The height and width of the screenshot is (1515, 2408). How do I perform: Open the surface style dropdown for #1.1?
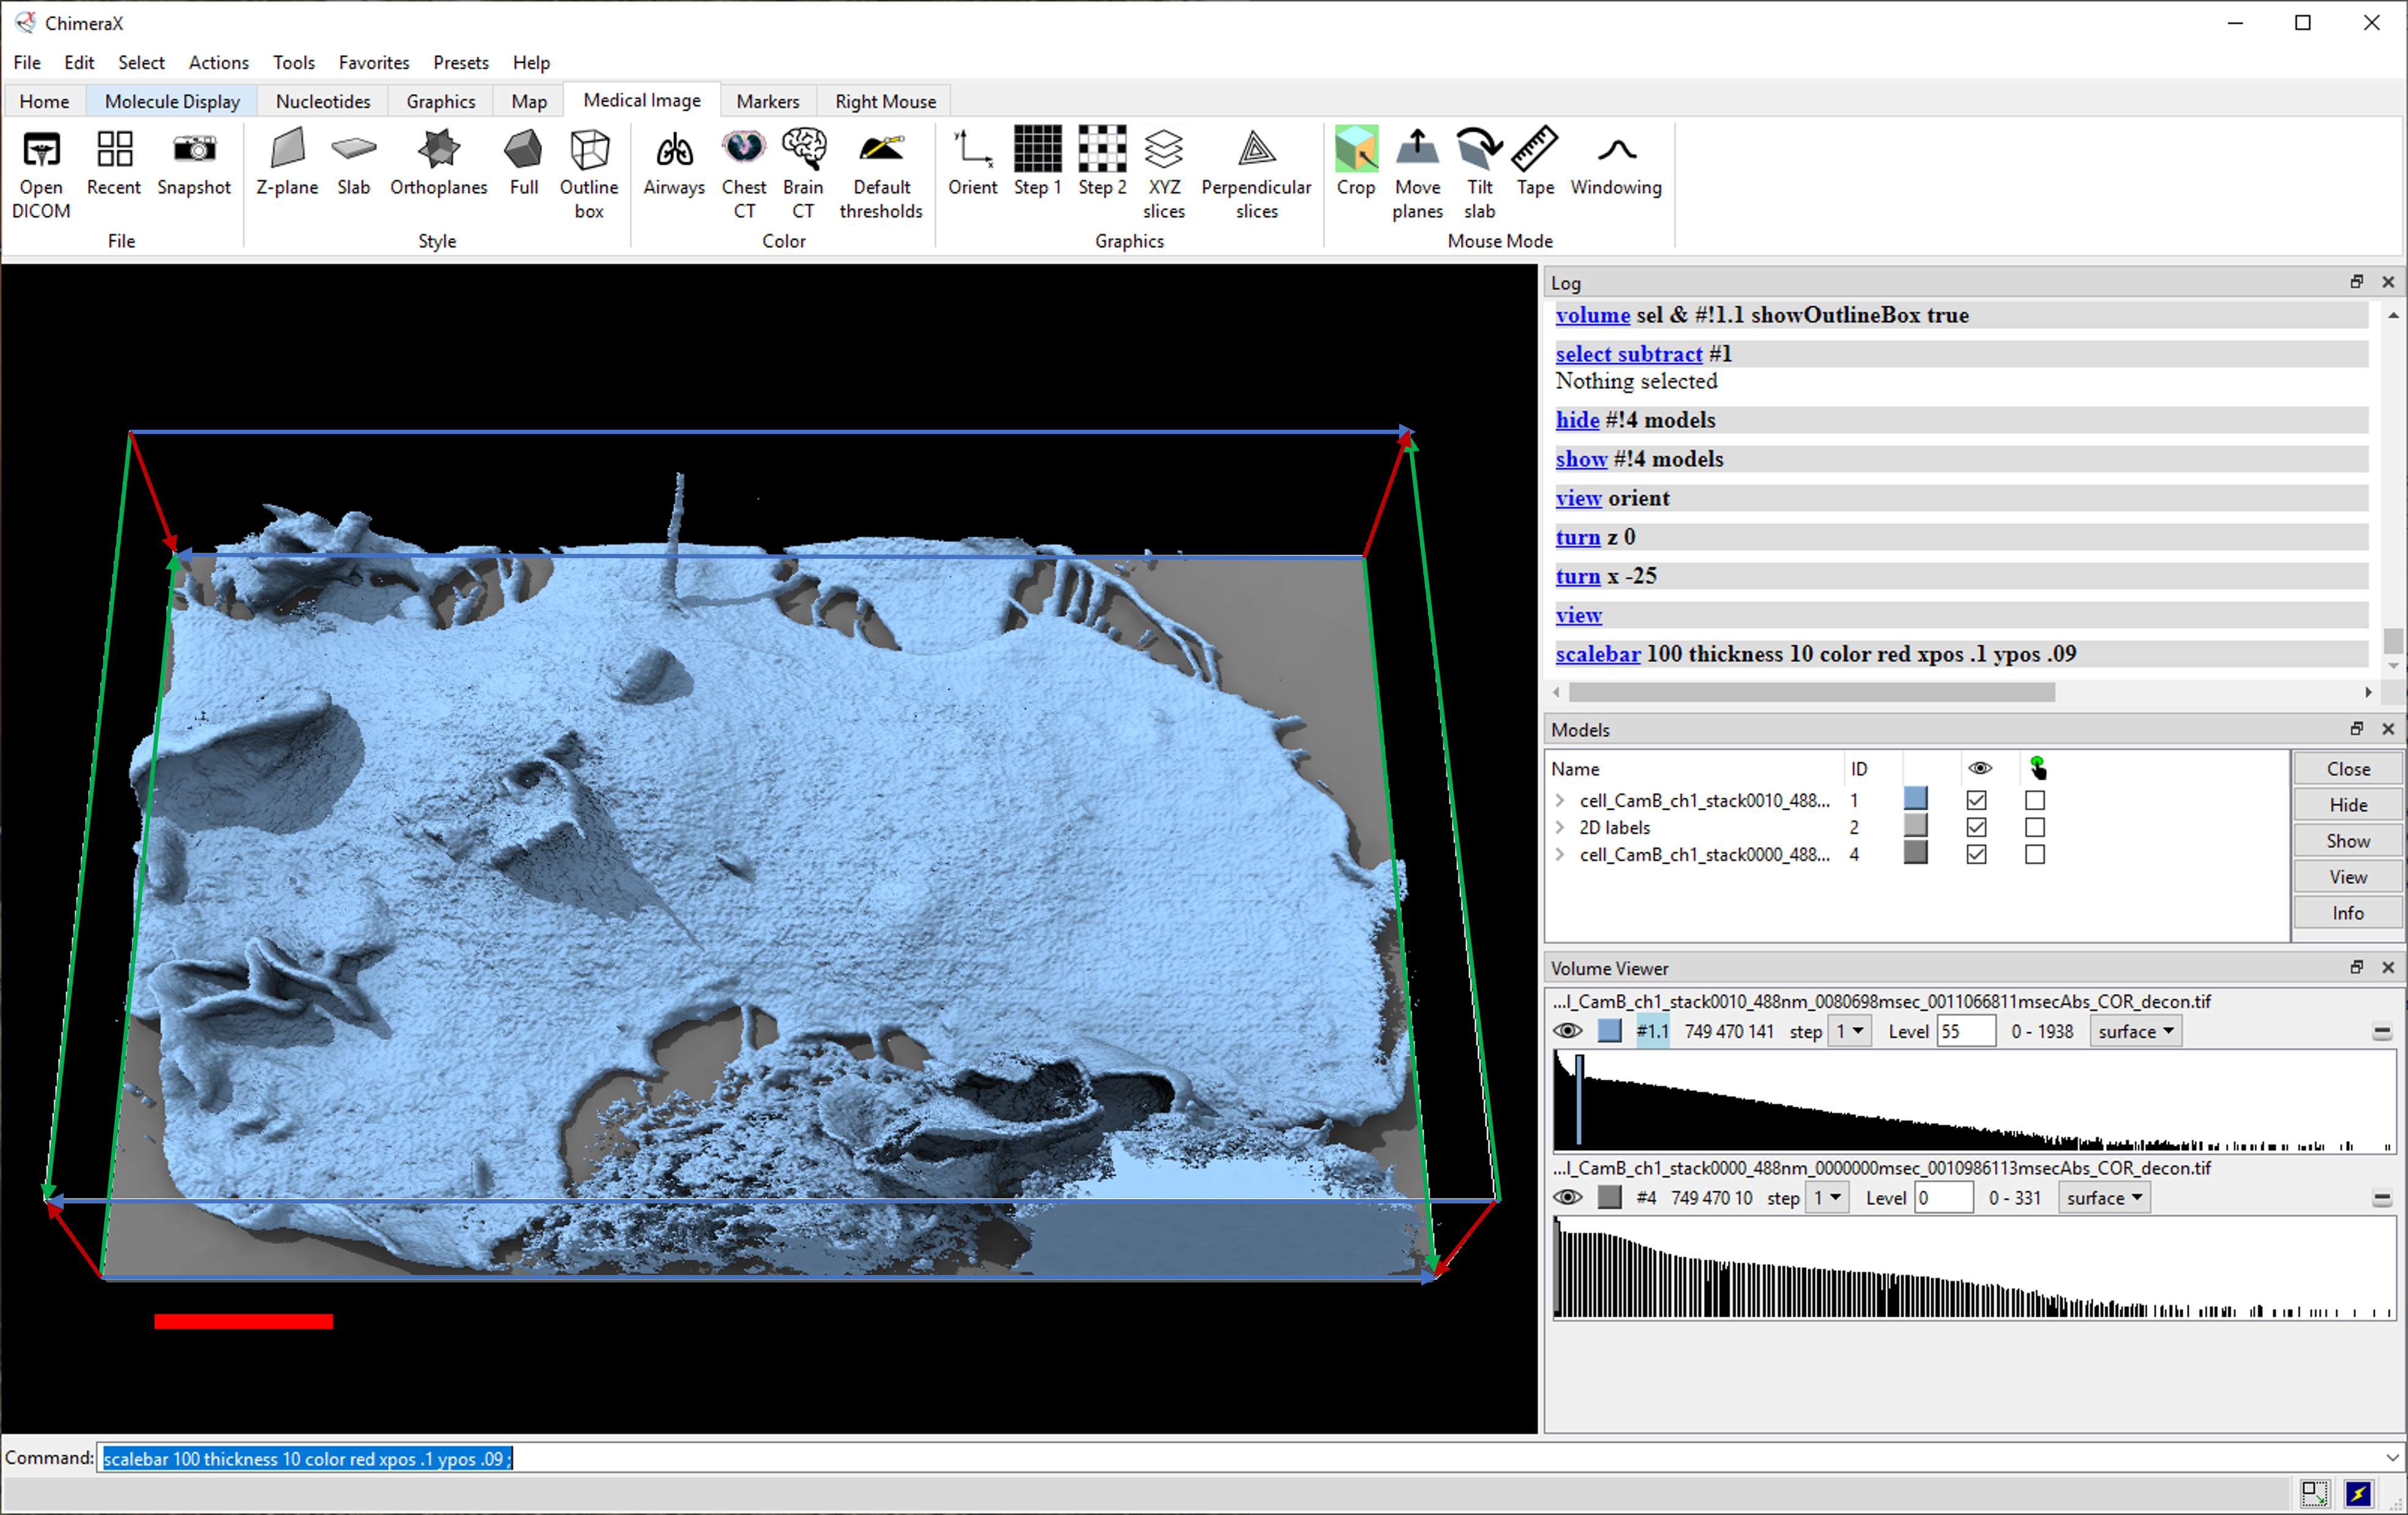pos(2135,1032)
